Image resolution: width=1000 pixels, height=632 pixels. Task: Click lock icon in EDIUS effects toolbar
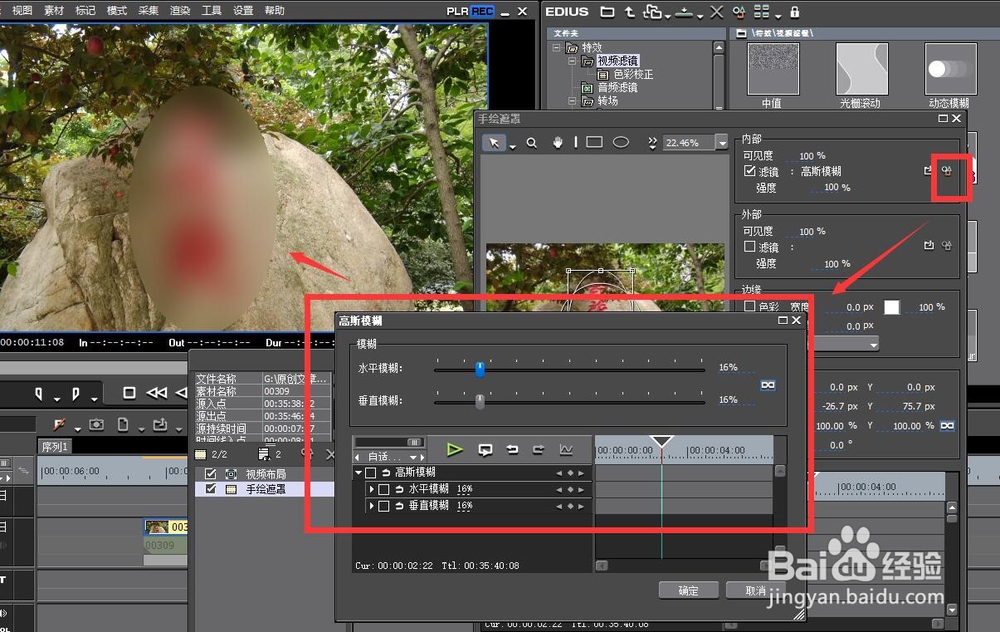coord(795,11)
